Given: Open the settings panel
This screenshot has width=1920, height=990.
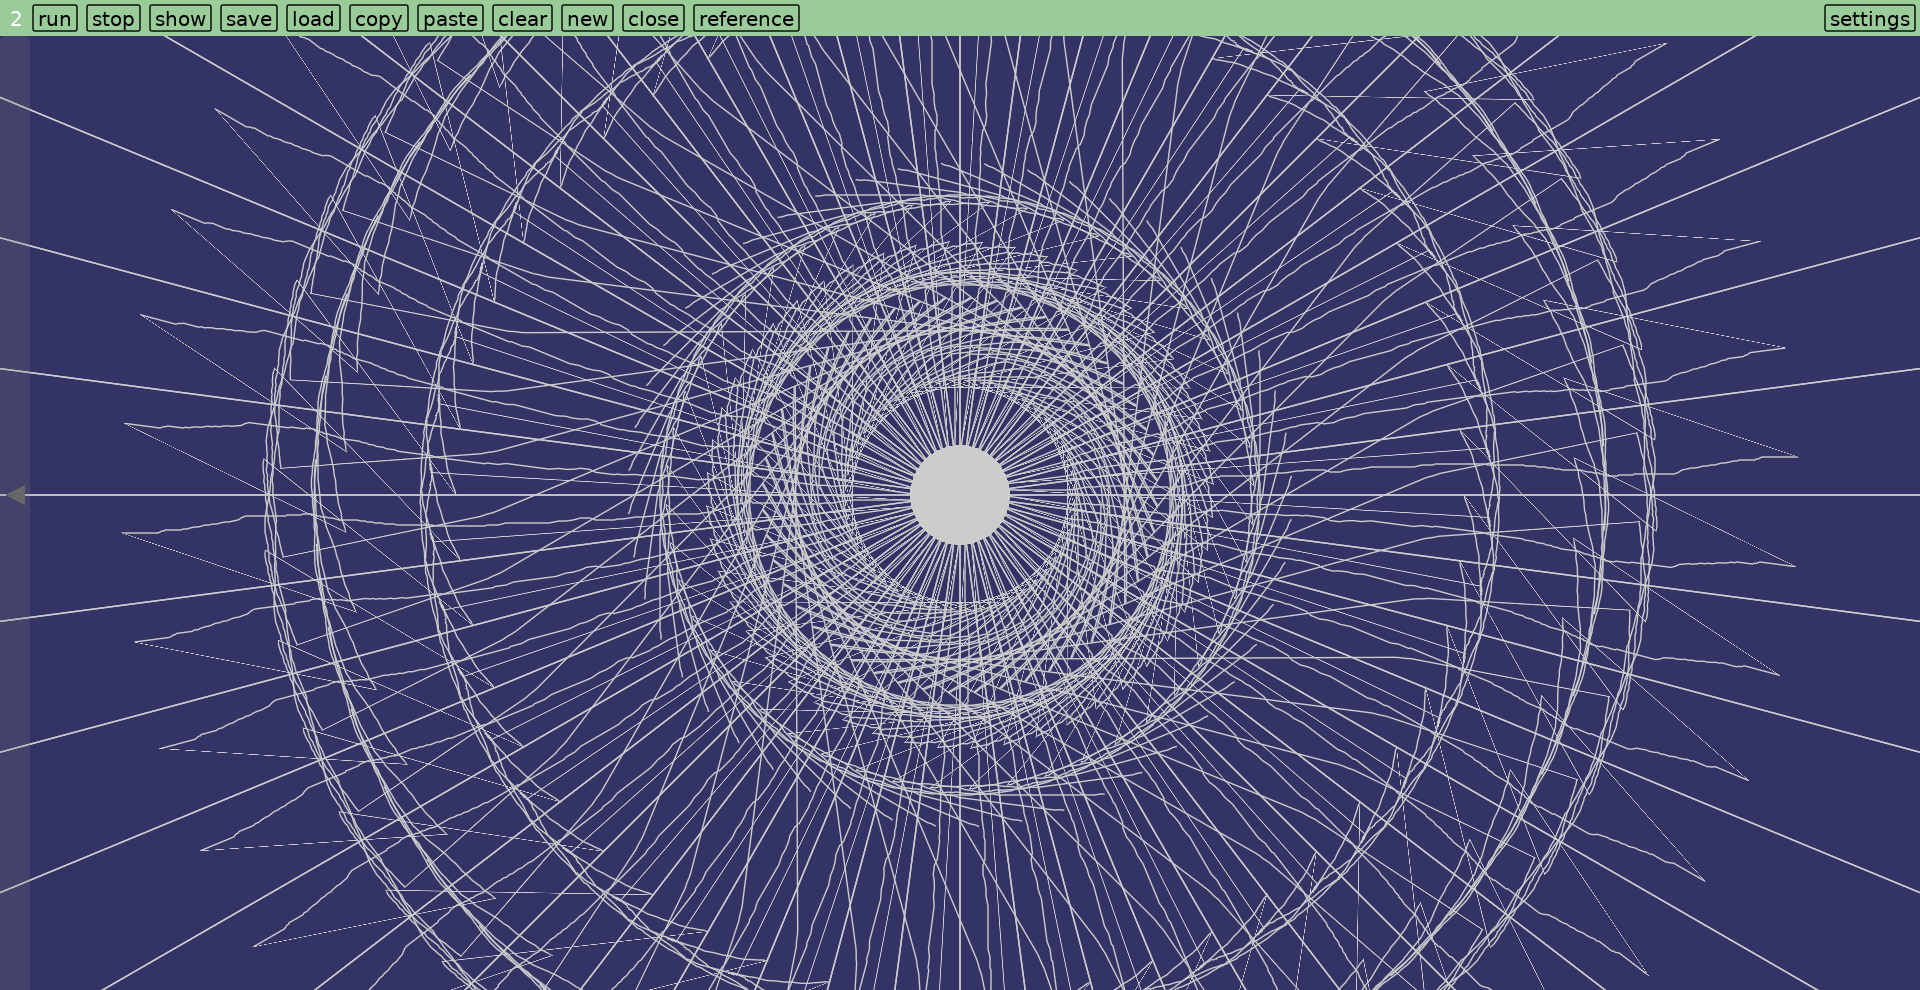Looking at the screenshot, I should pyautogui.click(x=1869, y=18).
